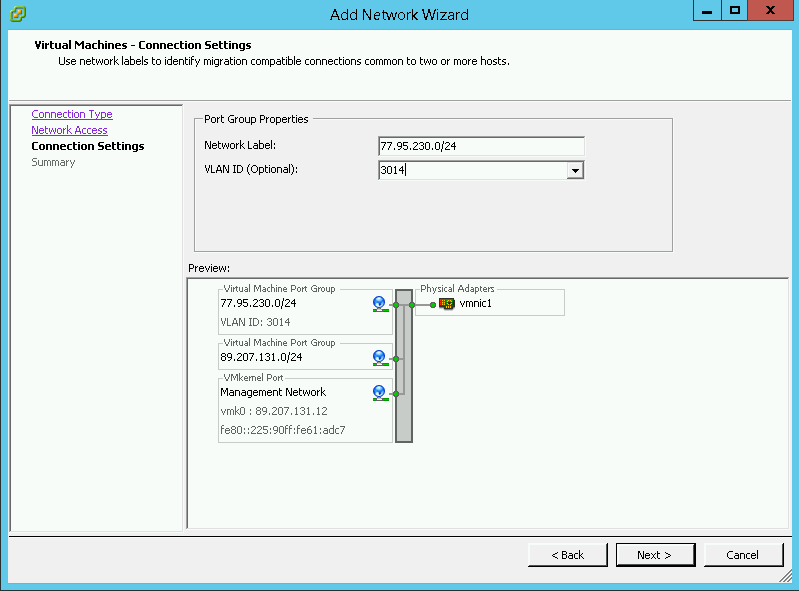Maximize the Add Network Wizard window
The height and width of the screenshot is (591, 799).
point(735,11)
